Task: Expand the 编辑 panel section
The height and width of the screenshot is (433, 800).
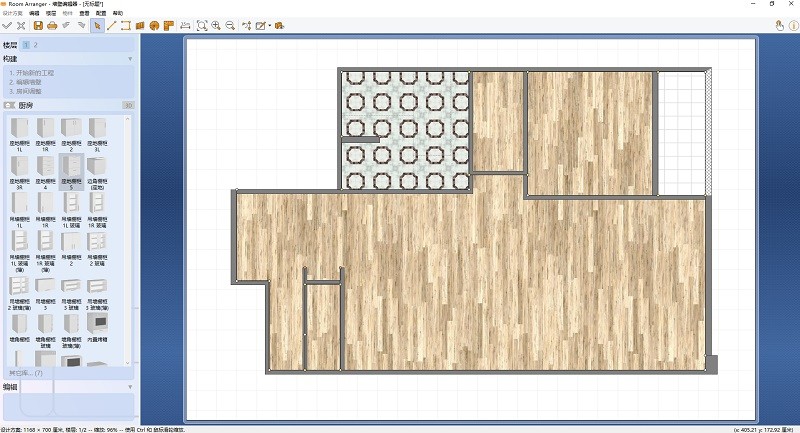Action: tap(130, 387)
